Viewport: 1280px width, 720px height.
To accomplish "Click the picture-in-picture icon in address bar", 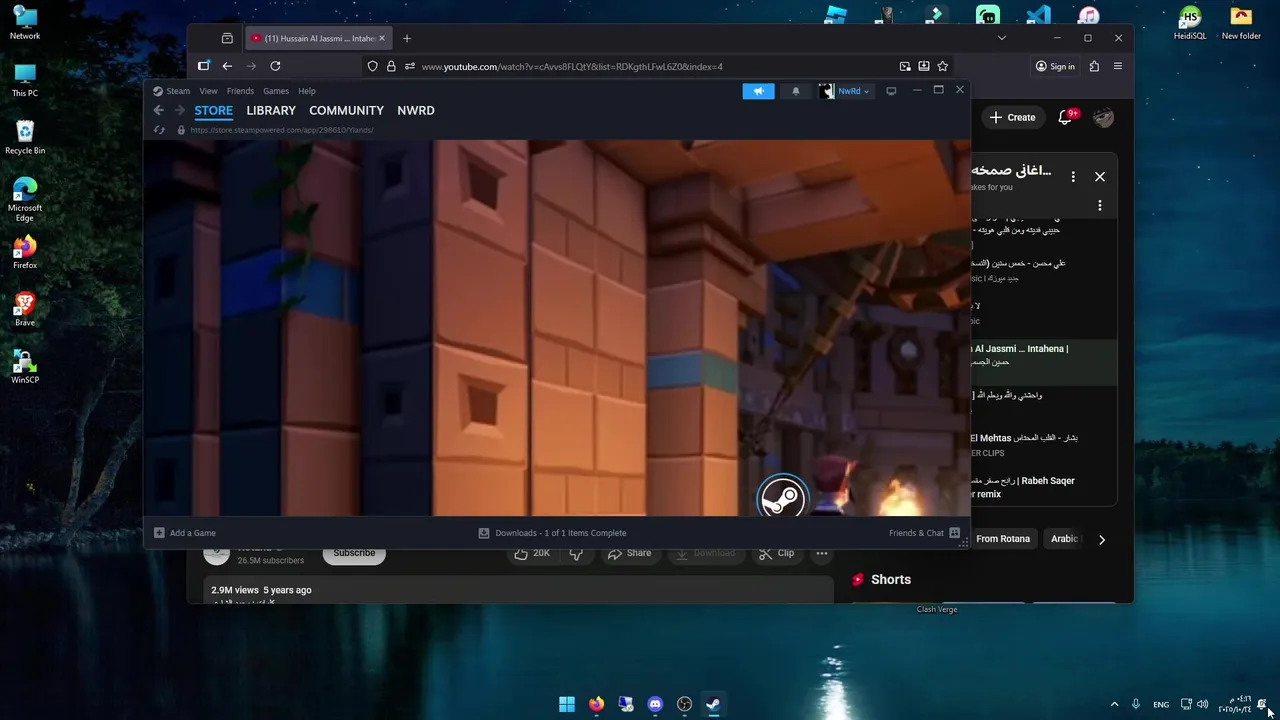I will click(x=905, y=66).
